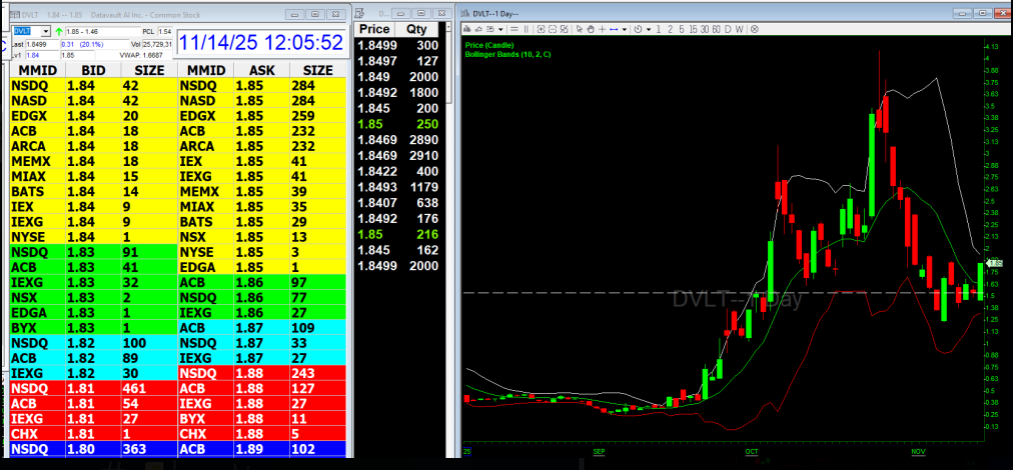Expand the clock interval dropdown arrow
Screen dimensions: 1013x470
[648, 30]
